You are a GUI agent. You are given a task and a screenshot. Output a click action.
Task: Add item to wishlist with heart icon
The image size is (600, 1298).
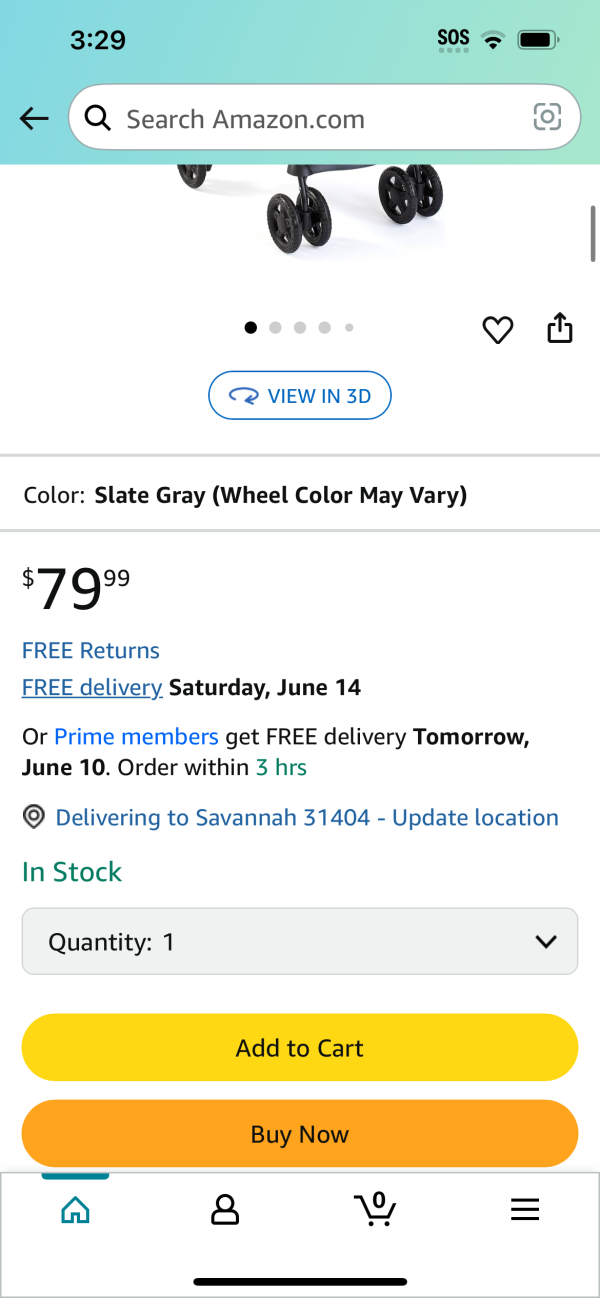pyautogui.click(x=497, y=330)
